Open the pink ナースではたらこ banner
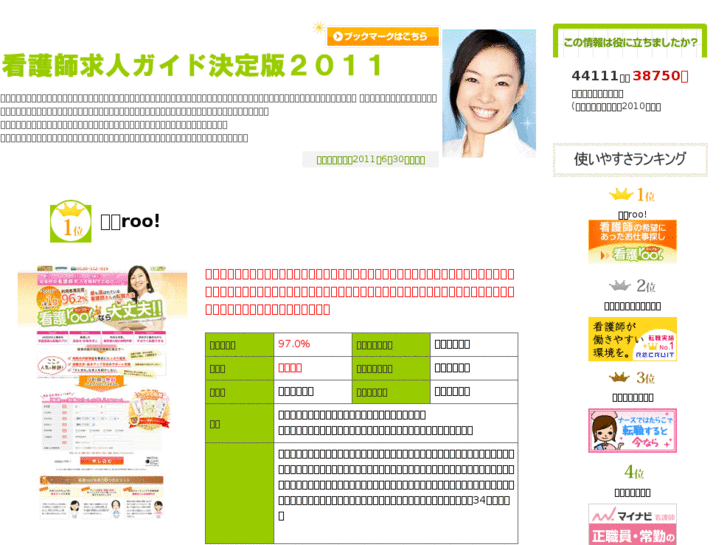This screenshot has width=727, height=545. coord(632,430)
